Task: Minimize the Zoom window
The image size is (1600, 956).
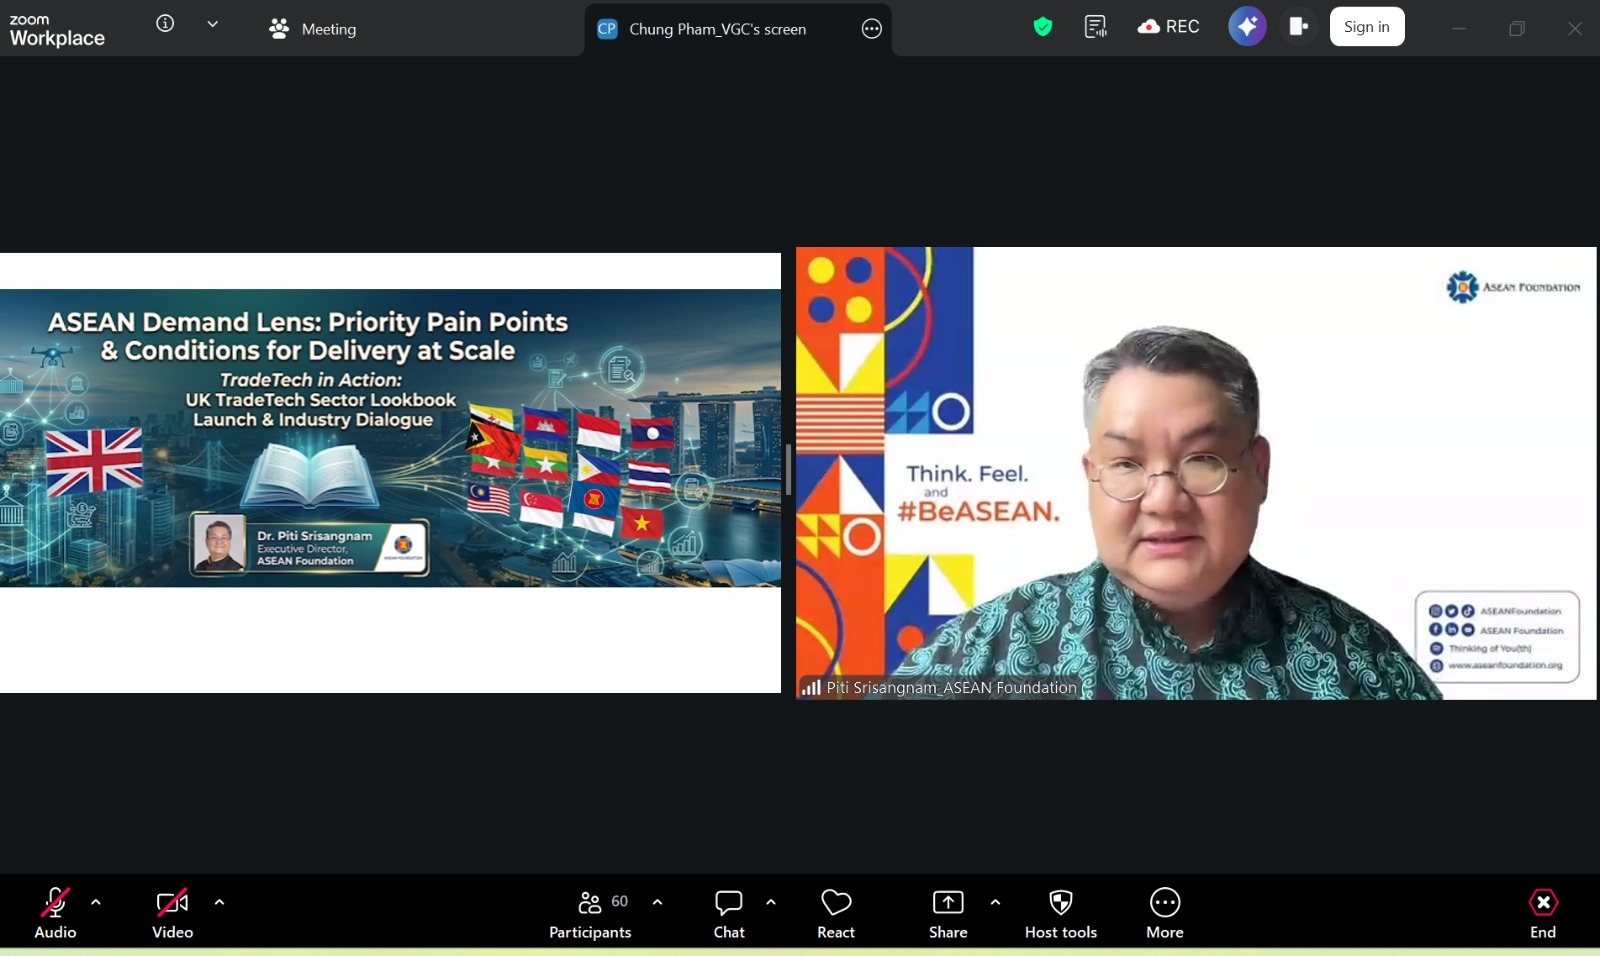Action: [1459, 29]
